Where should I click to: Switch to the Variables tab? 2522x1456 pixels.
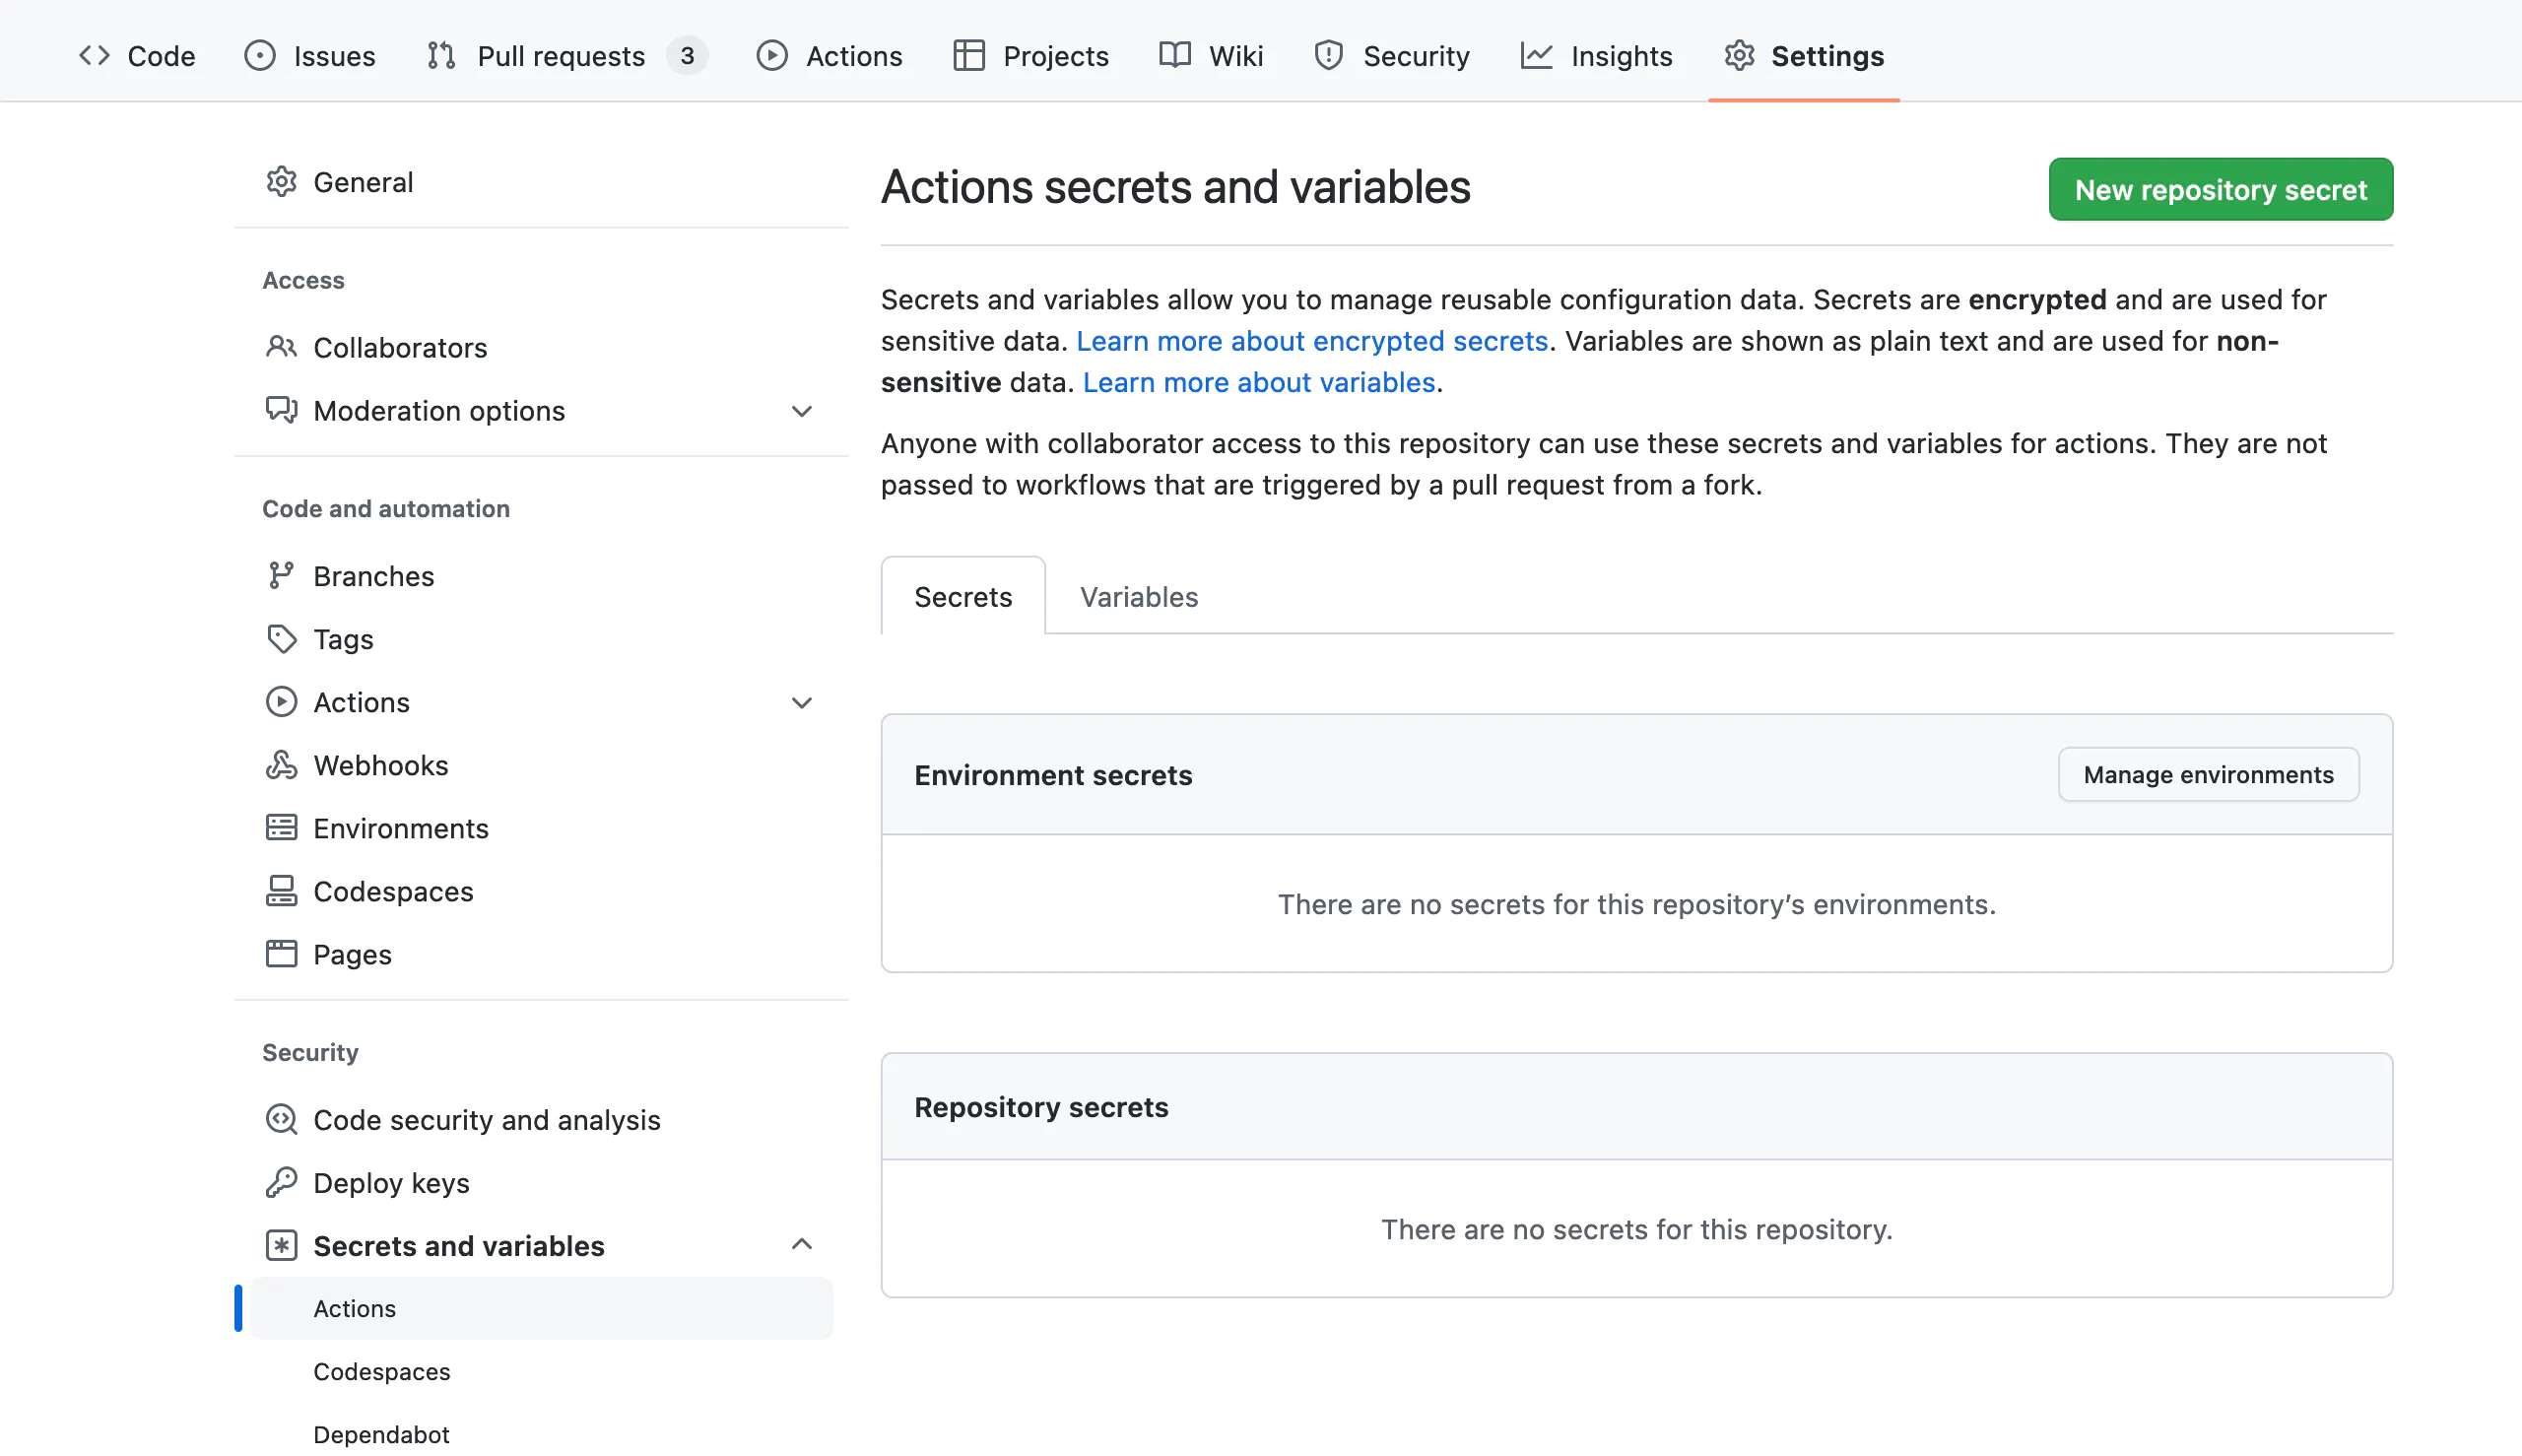point(1139,596)
